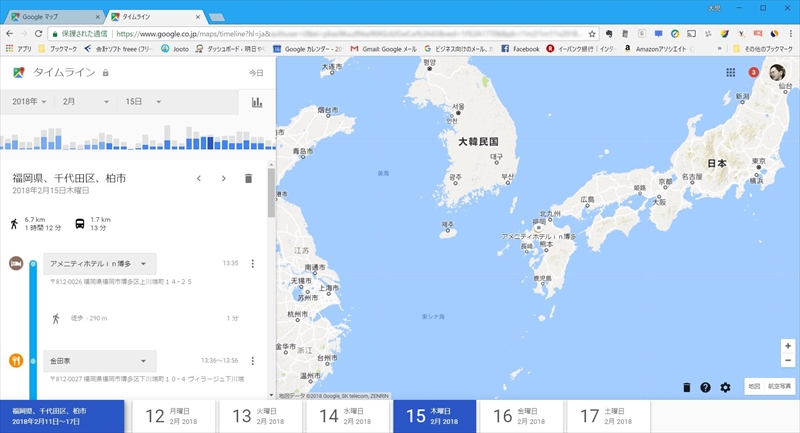800x433 pixels.
Task: Select day 12 月曜日 tab
Action: tap(173, 417)
